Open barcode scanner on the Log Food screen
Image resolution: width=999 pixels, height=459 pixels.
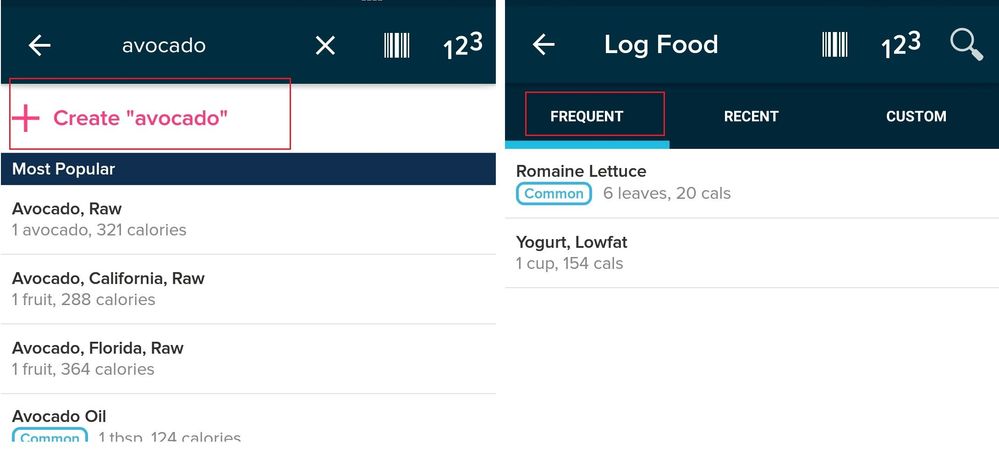[835, 45]
